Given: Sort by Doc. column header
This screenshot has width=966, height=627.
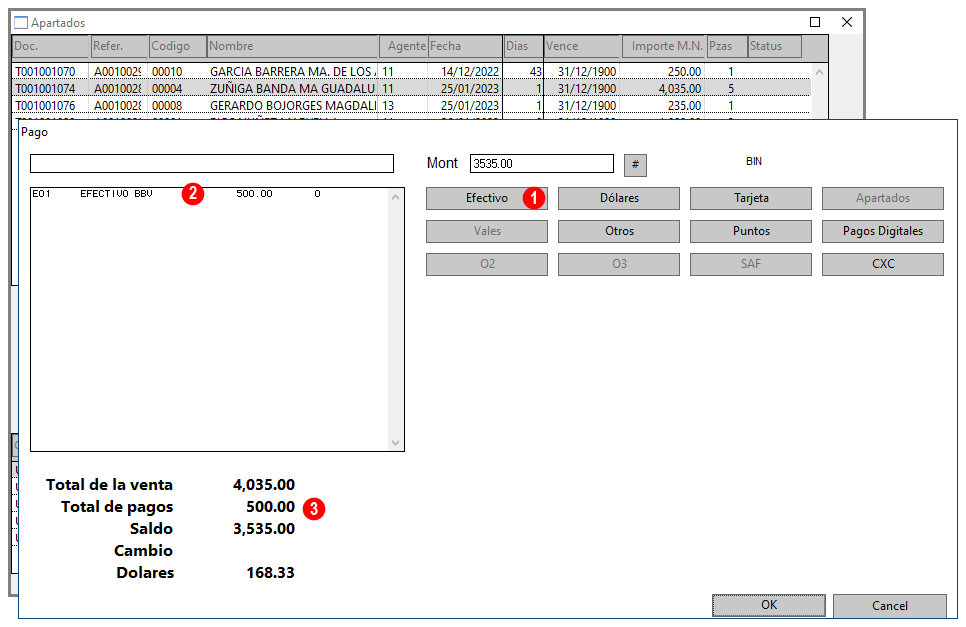Looking at the screenshot, I should 50,46.
